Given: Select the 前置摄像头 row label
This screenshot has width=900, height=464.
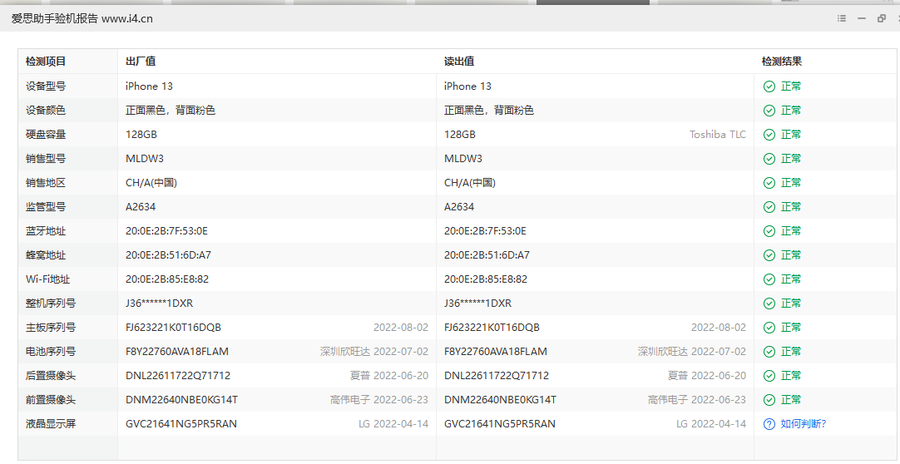Looking at the screenshot, I should pyautogui.click(x=51, y=400).
